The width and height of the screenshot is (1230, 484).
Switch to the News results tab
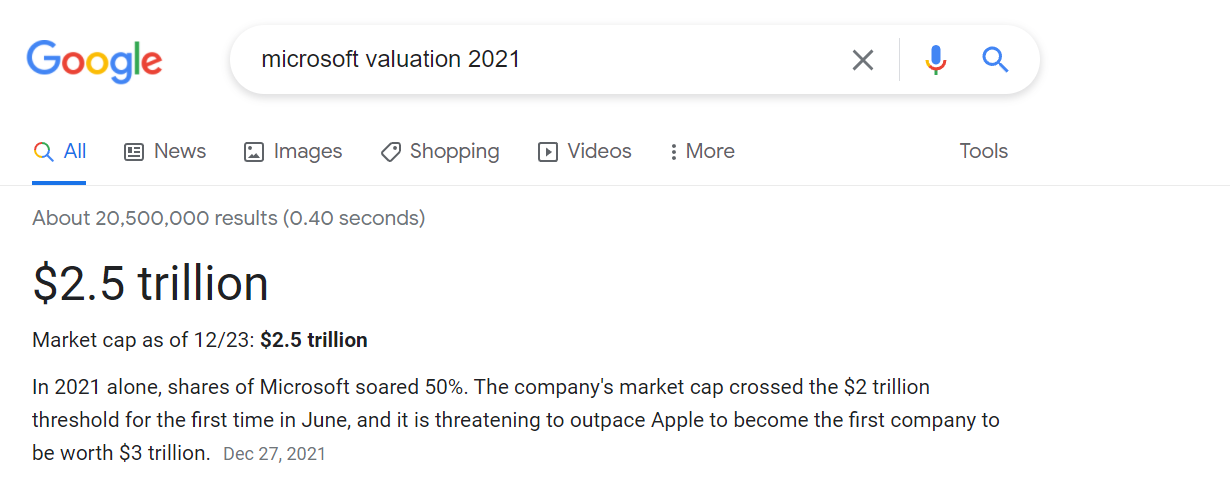point(165,151)
